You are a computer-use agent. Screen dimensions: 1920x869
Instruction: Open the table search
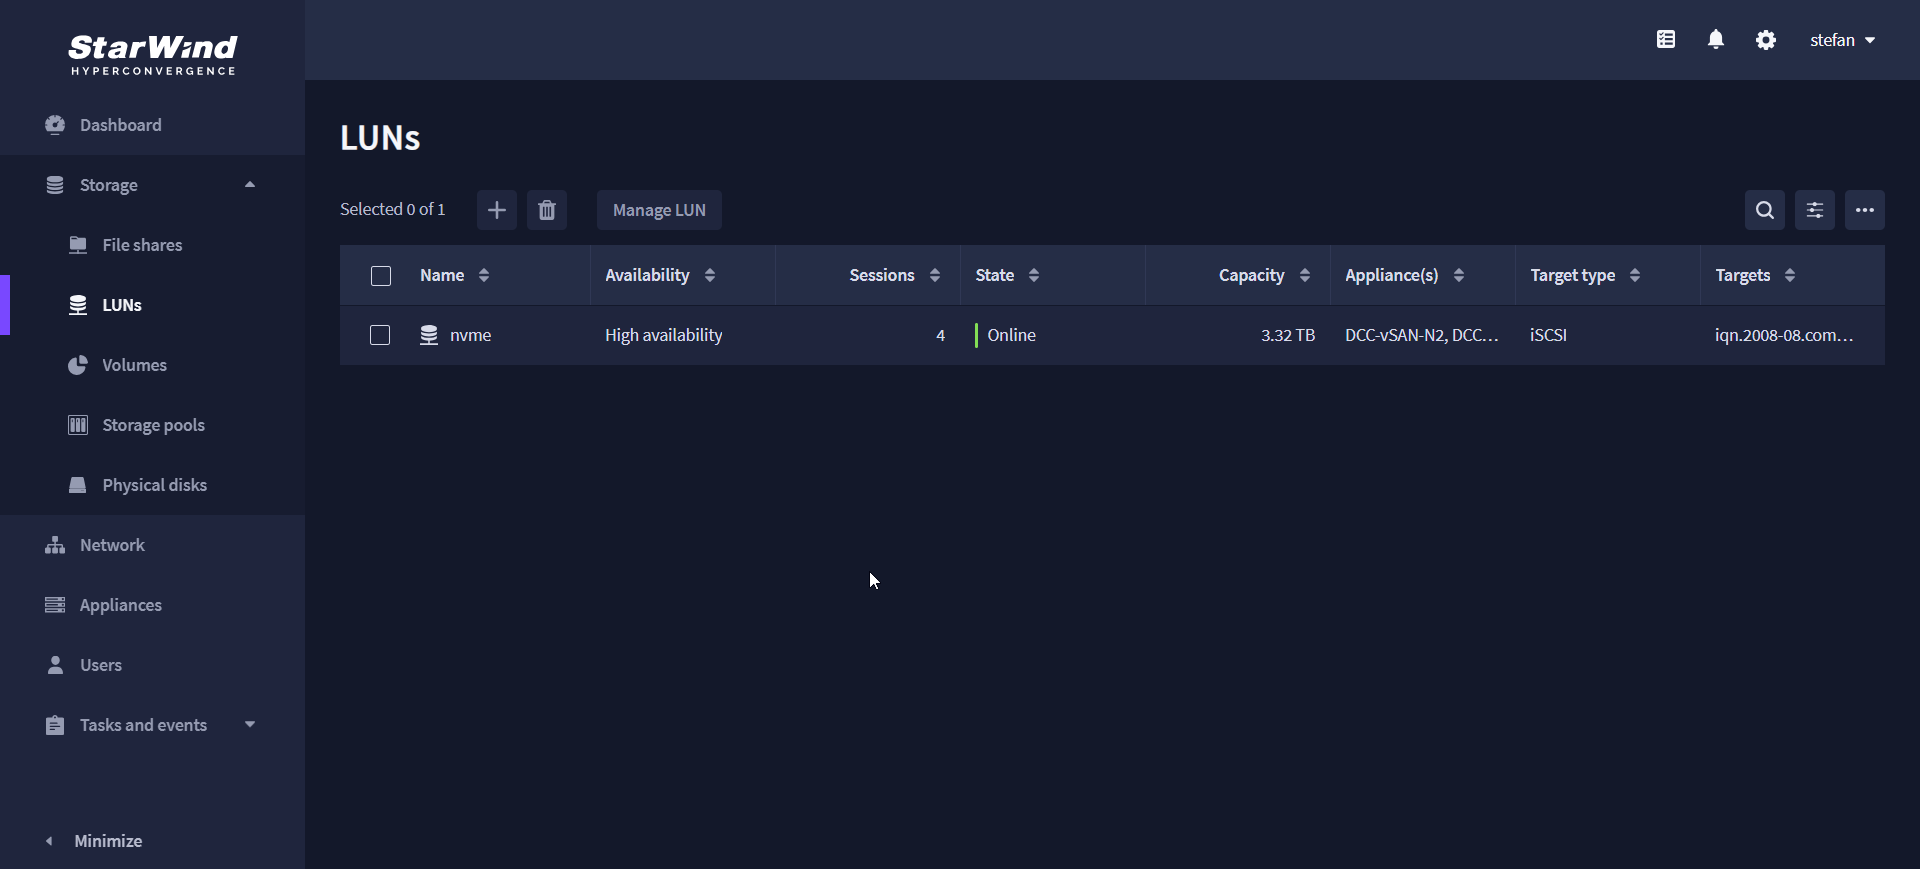[1765, 210]
